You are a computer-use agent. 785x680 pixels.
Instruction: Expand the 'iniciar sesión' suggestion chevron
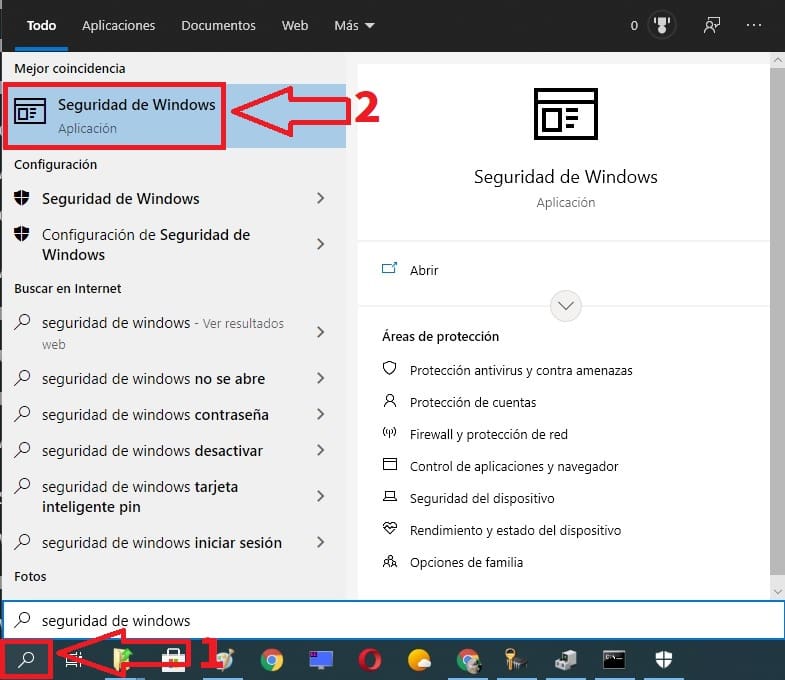(x=320, y=542)
